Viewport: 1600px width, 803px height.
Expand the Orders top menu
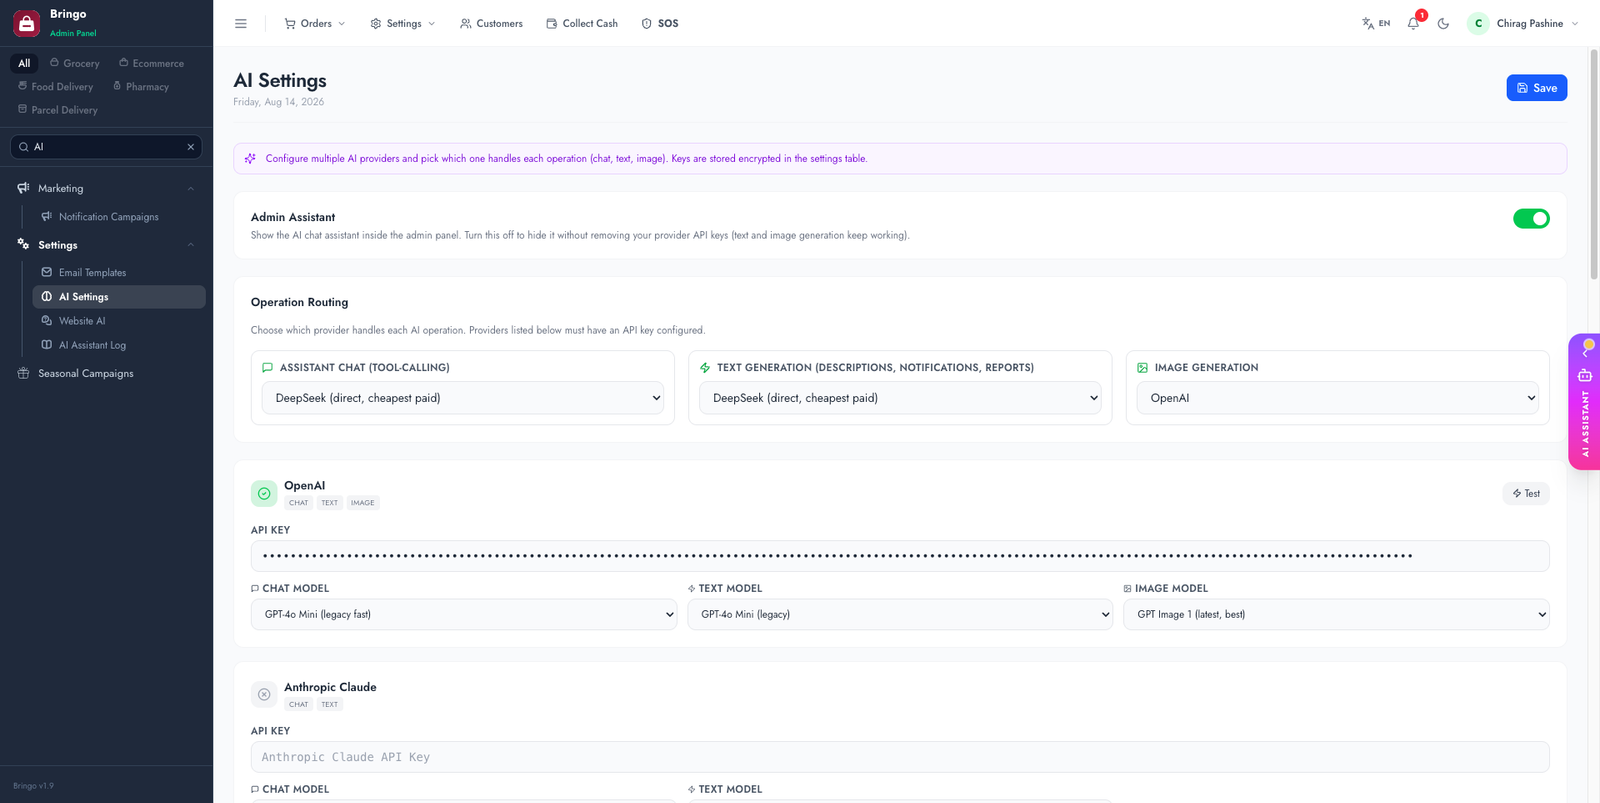tap(315, 23)
